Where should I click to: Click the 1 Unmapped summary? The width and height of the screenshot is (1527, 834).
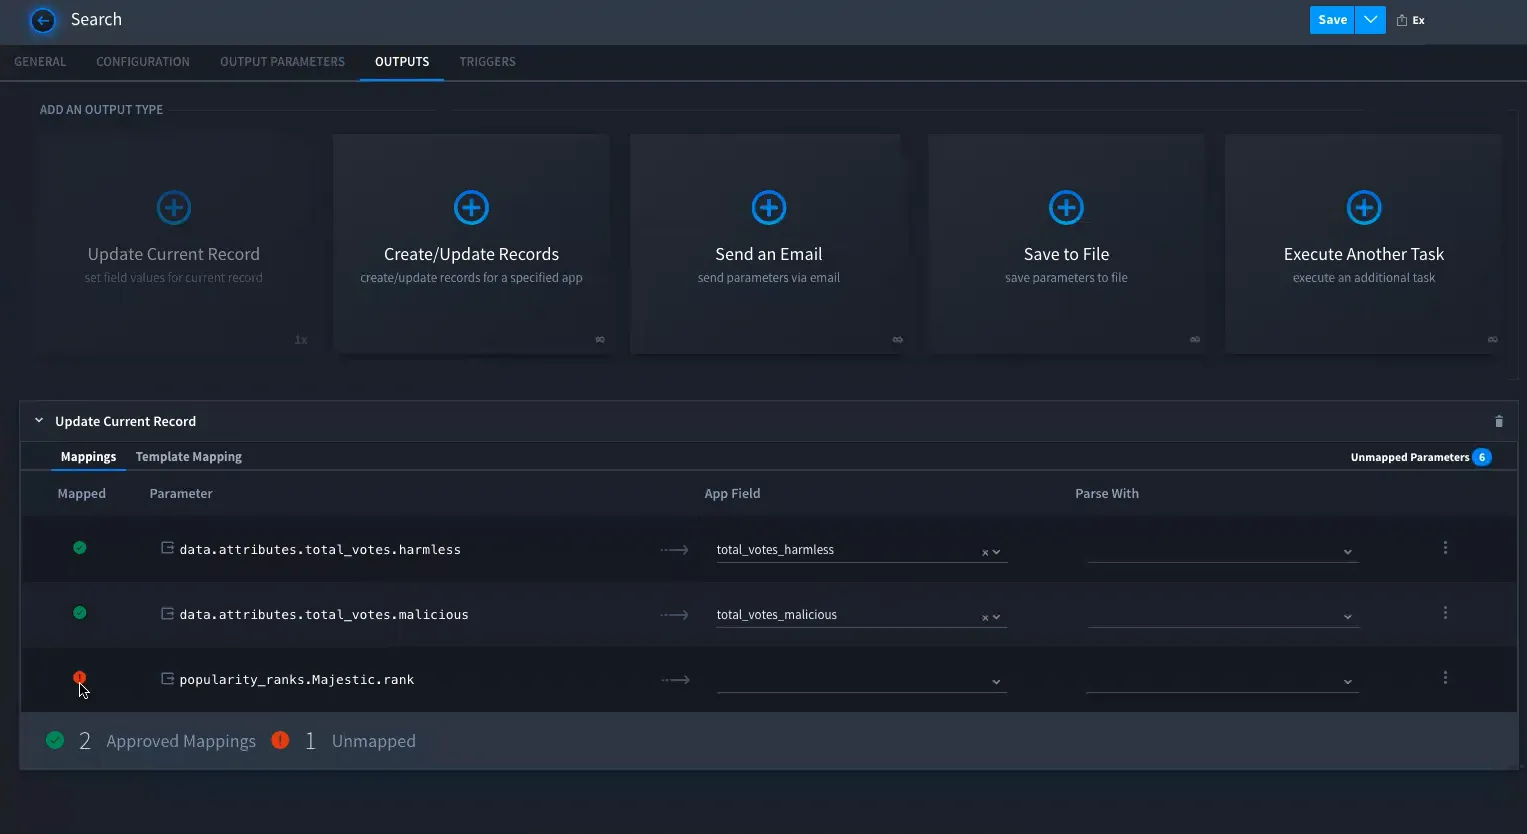pyautogui.click(x=344, y=741)
